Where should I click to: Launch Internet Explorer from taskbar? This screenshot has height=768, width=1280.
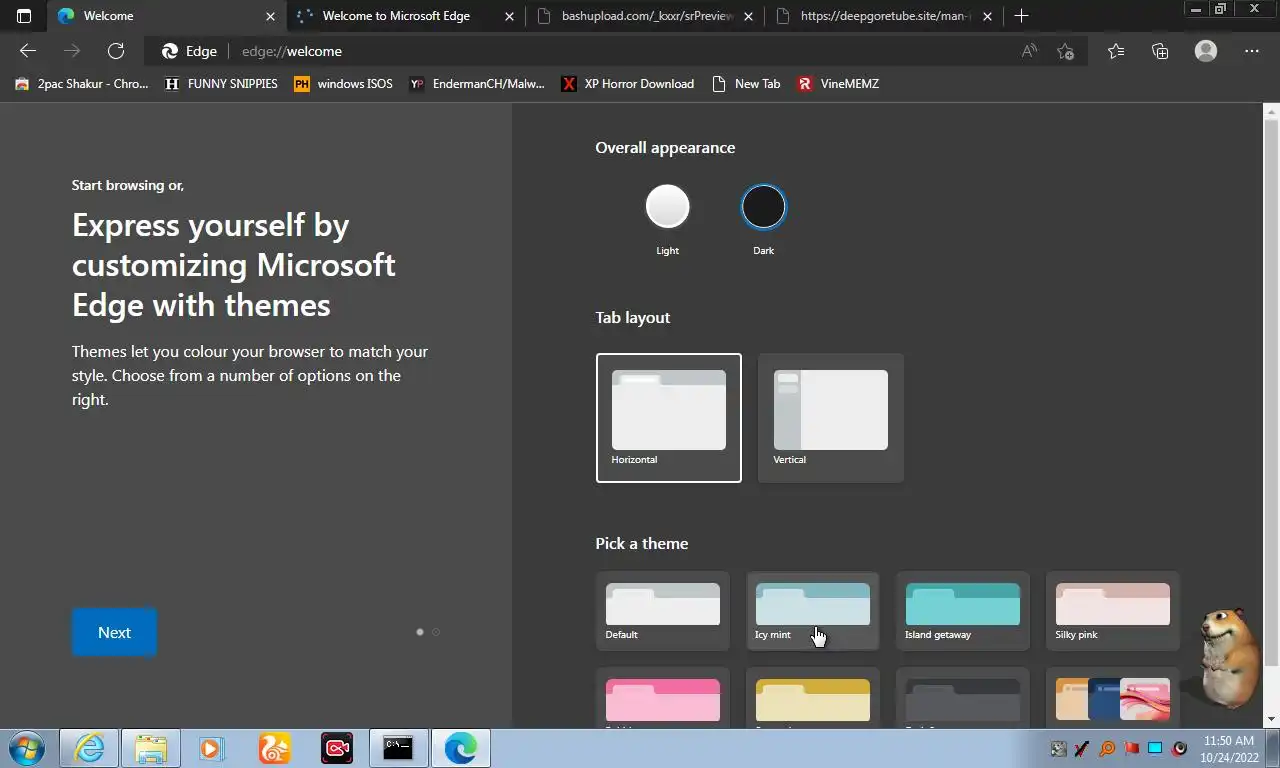point(89,748)
